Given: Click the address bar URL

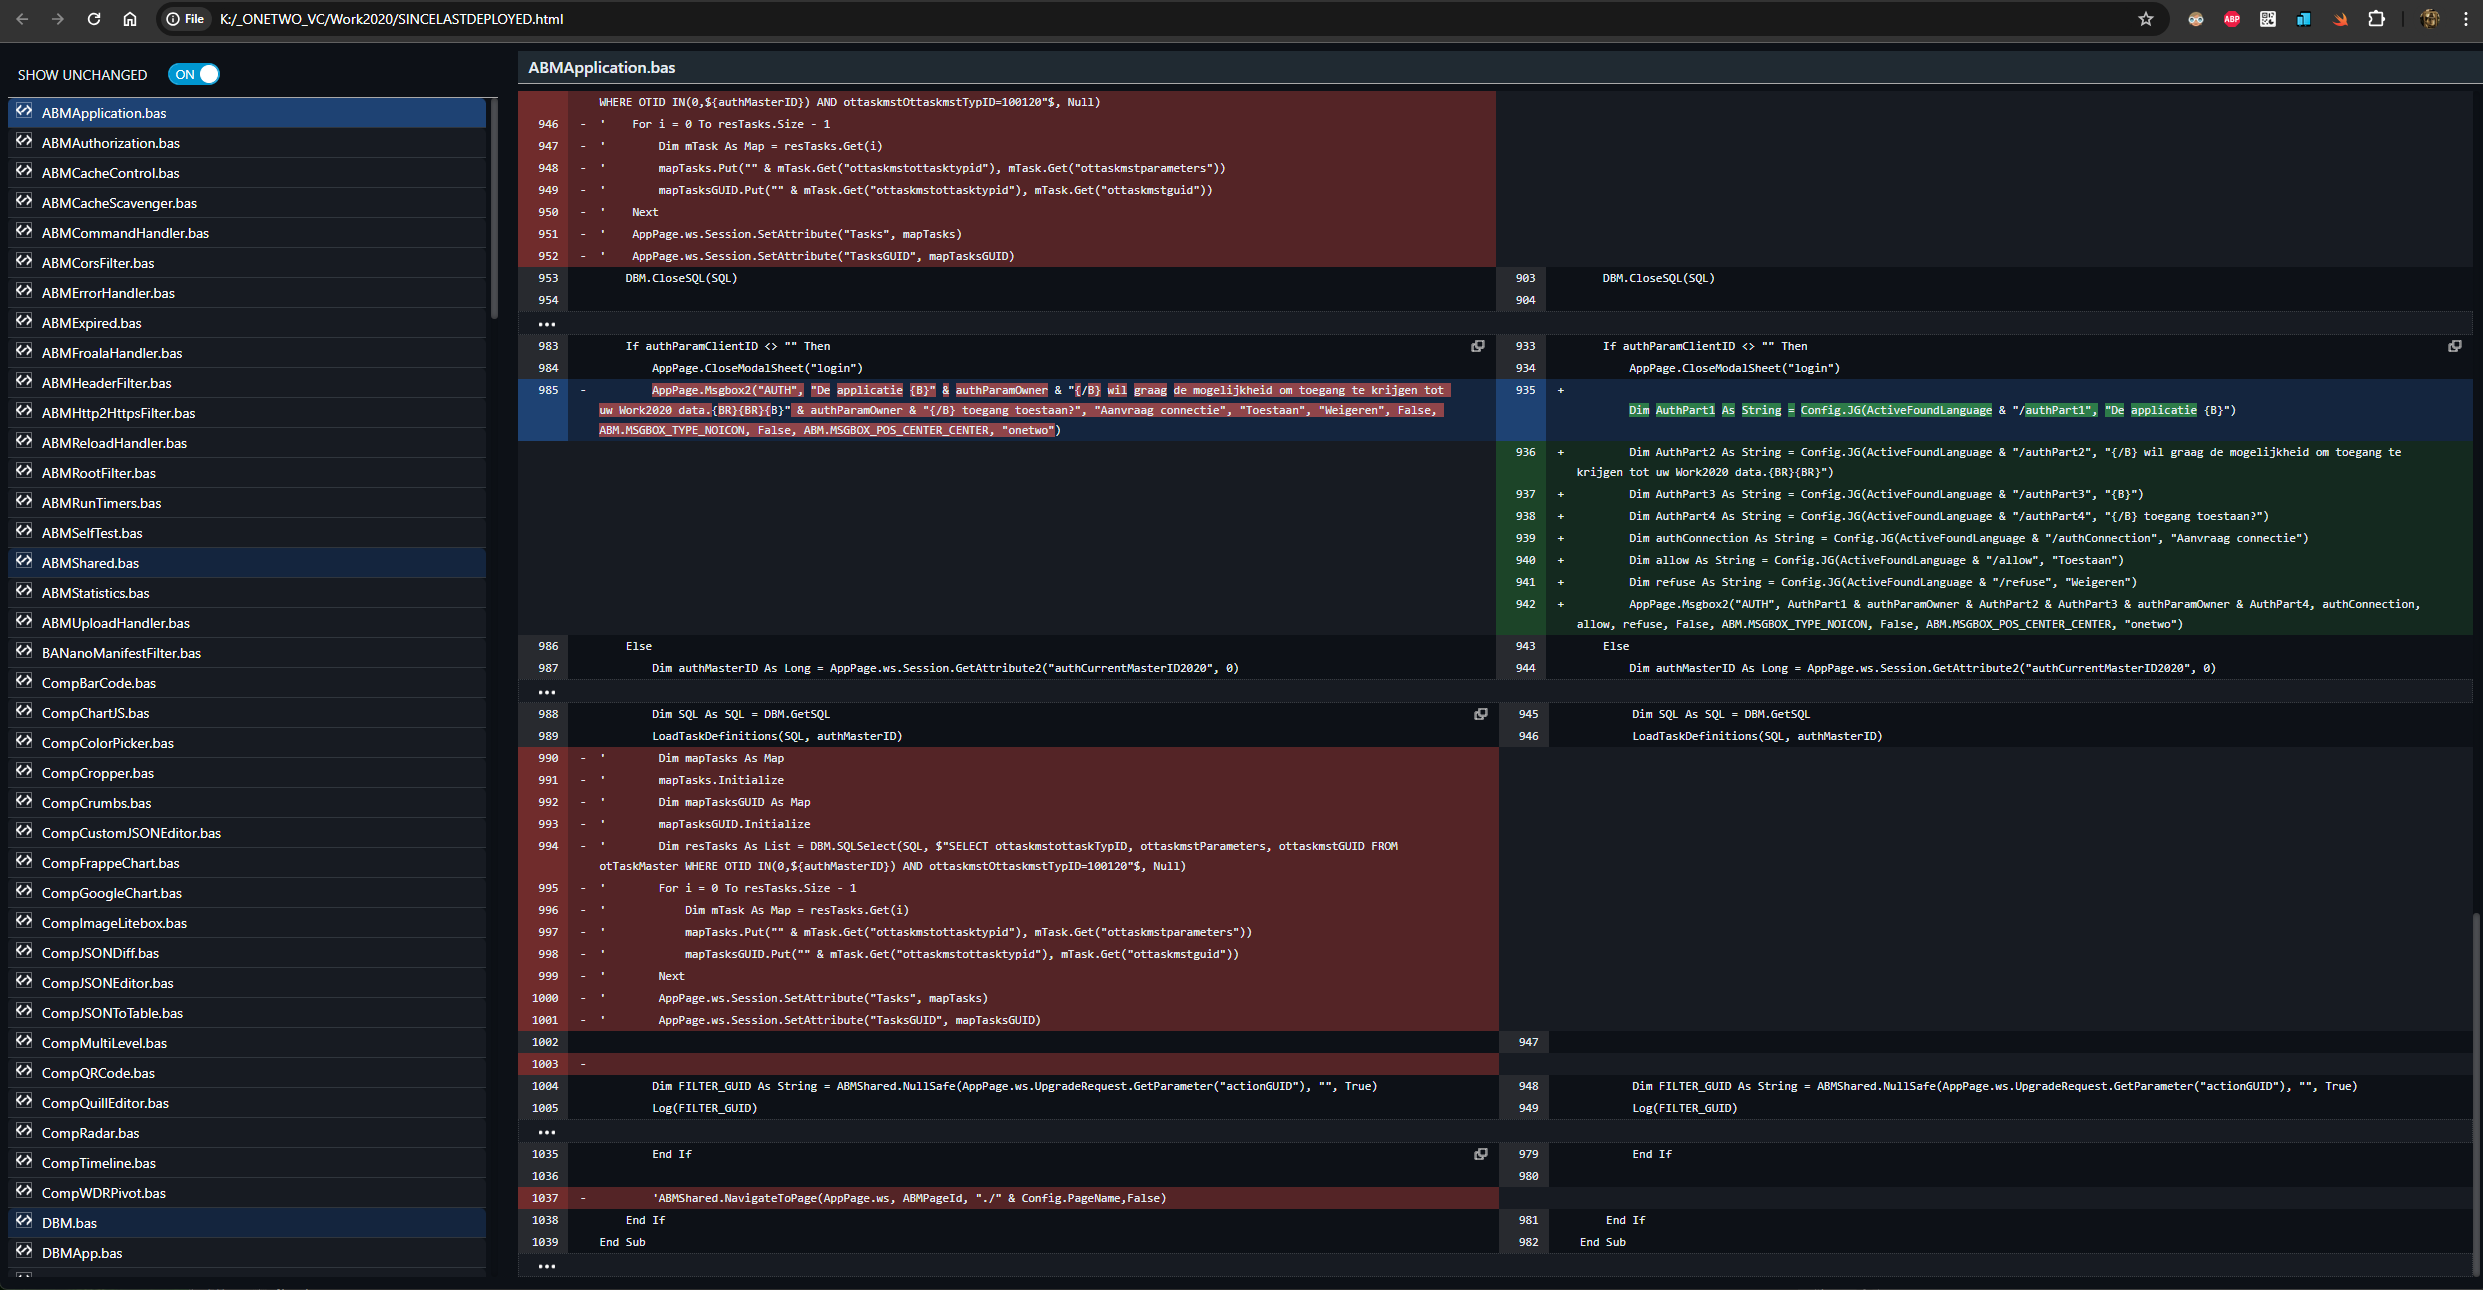Looking at the screenshot, I should 391,19.
